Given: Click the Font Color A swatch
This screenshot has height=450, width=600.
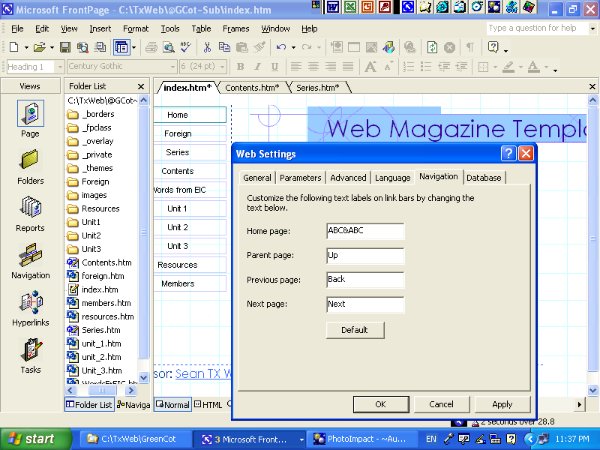Looking at the screenshot, I should tap(533, 67).
